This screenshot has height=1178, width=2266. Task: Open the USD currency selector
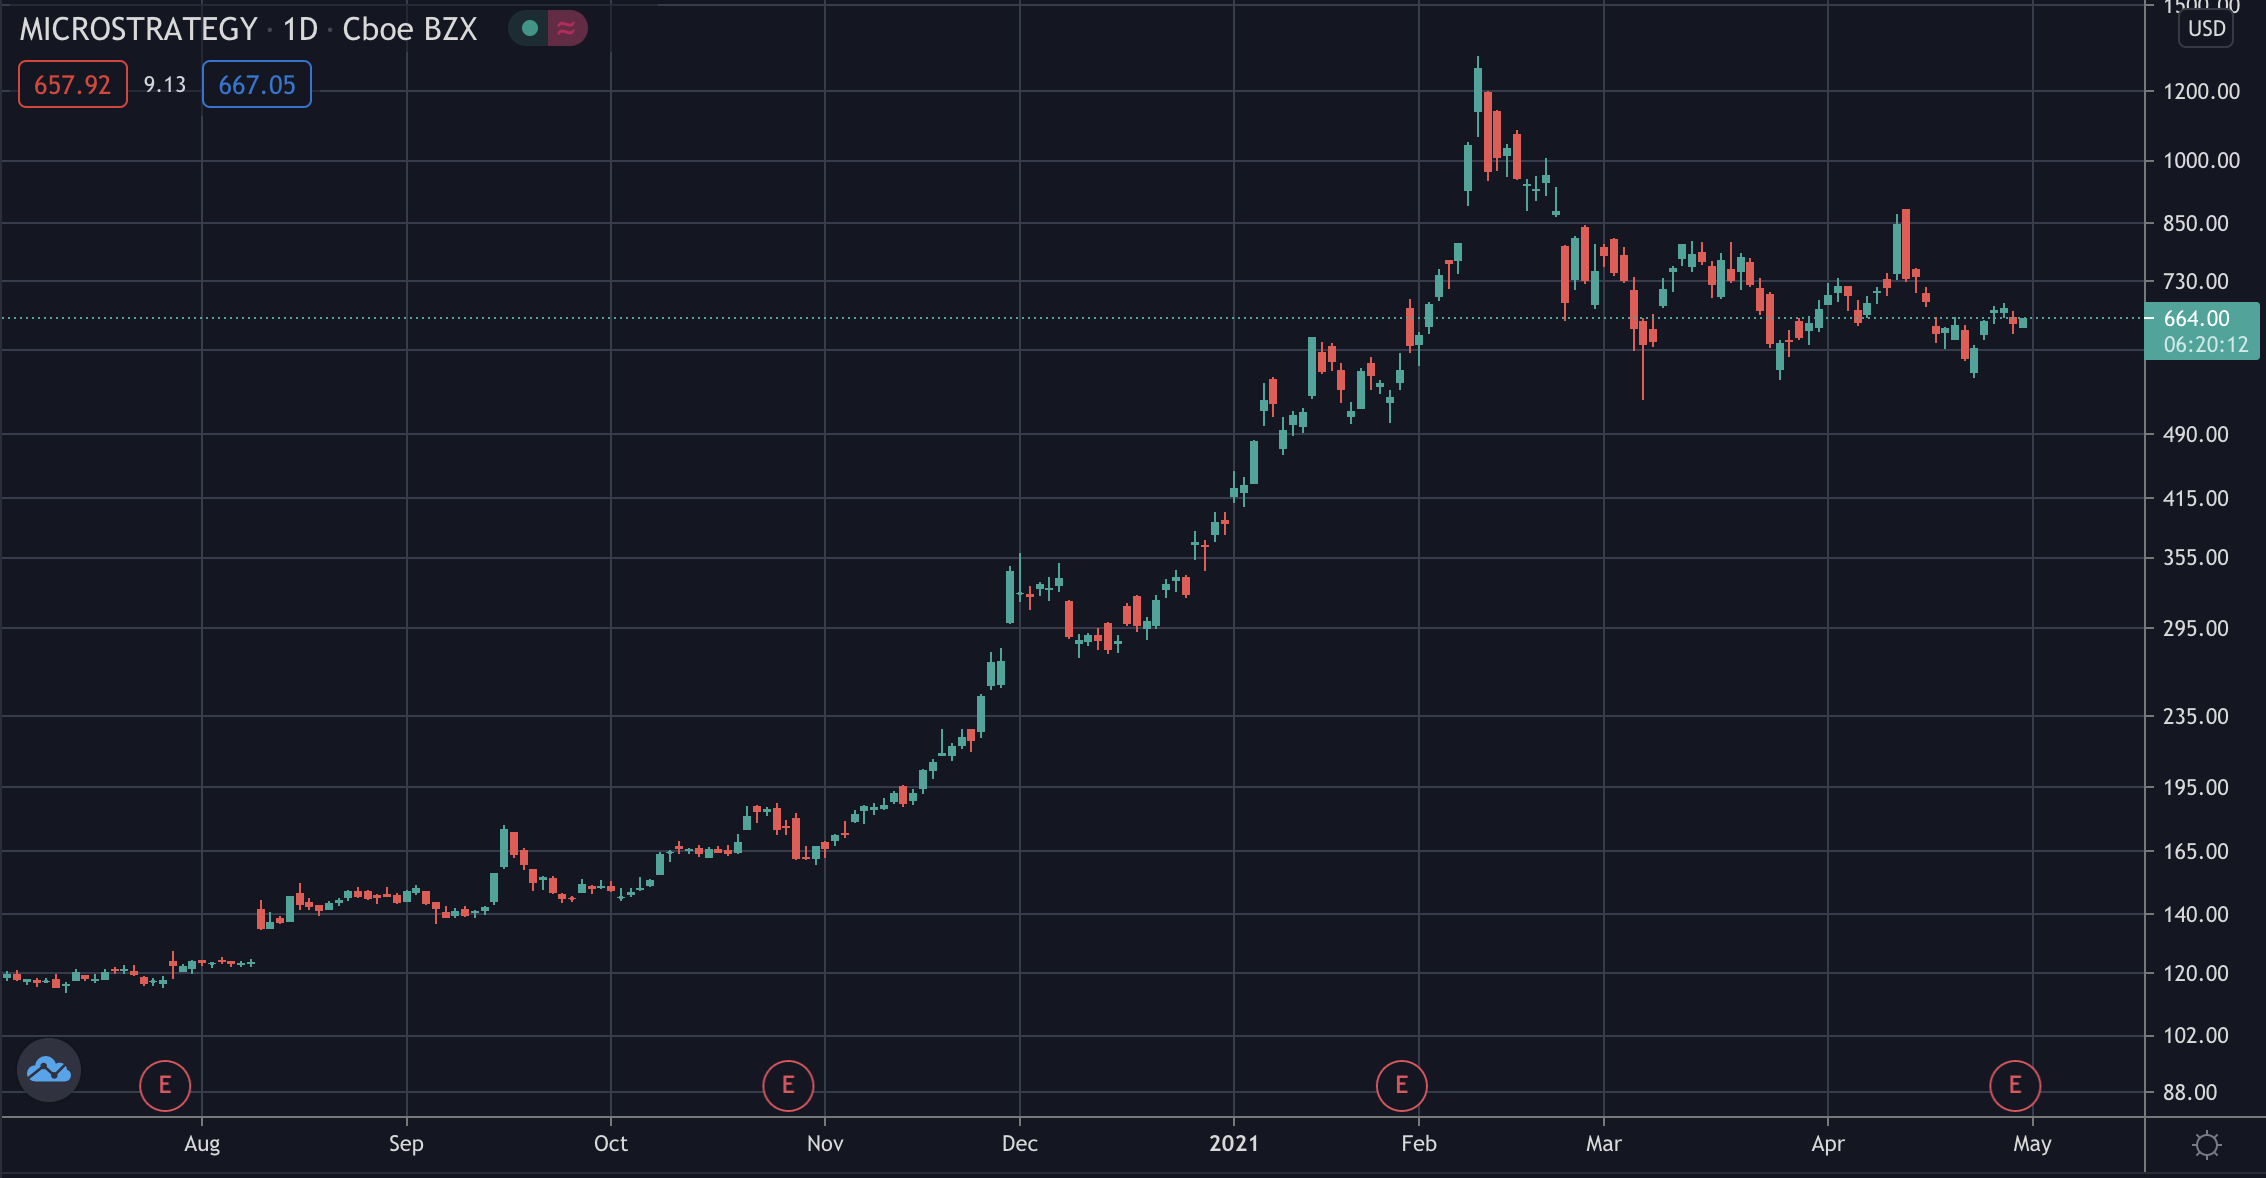point(2206,28)
